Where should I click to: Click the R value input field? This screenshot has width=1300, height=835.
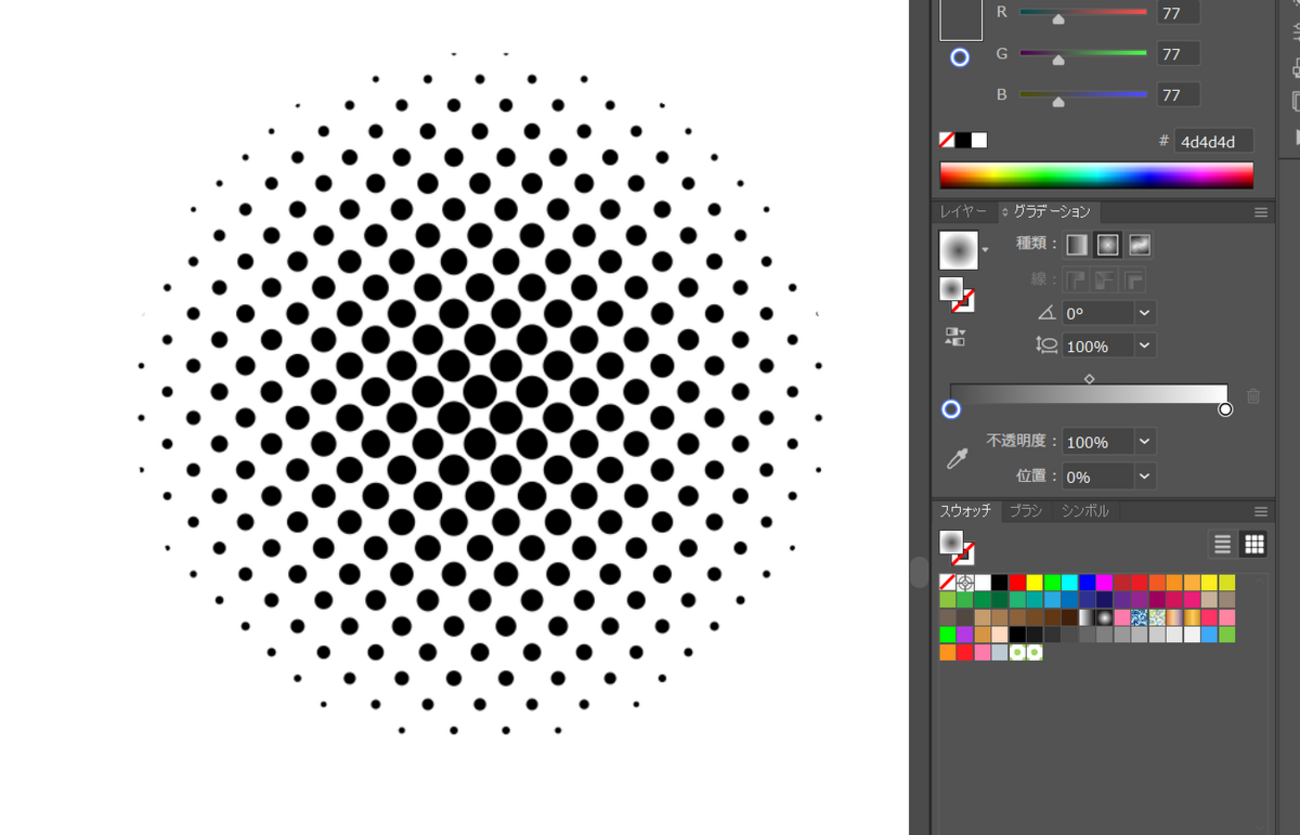(x=1178, y=13)
